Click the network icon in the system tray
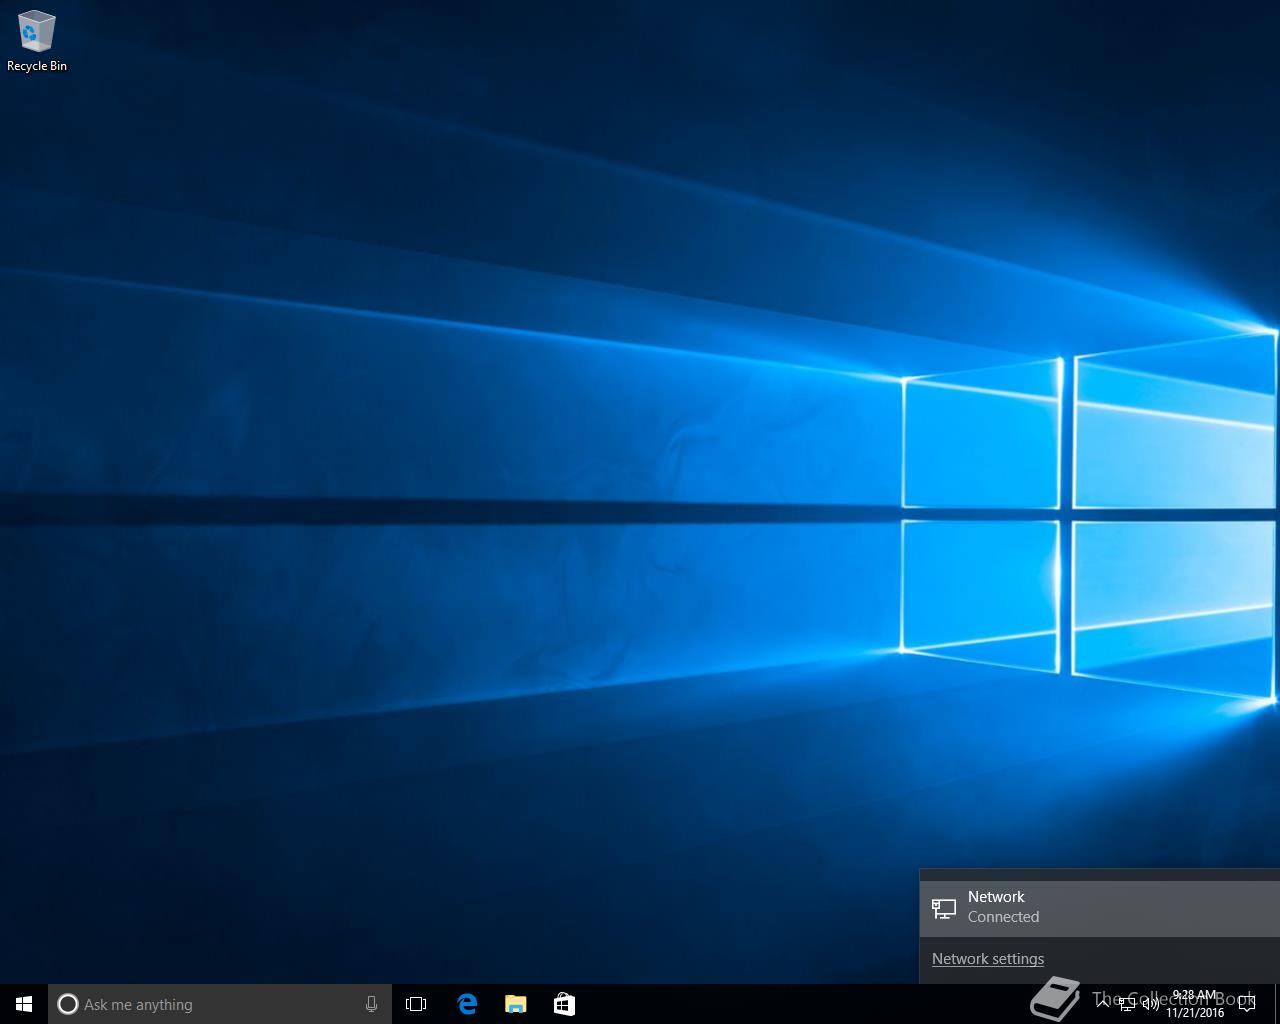1280x1024 pixels. (1127, 1004)
